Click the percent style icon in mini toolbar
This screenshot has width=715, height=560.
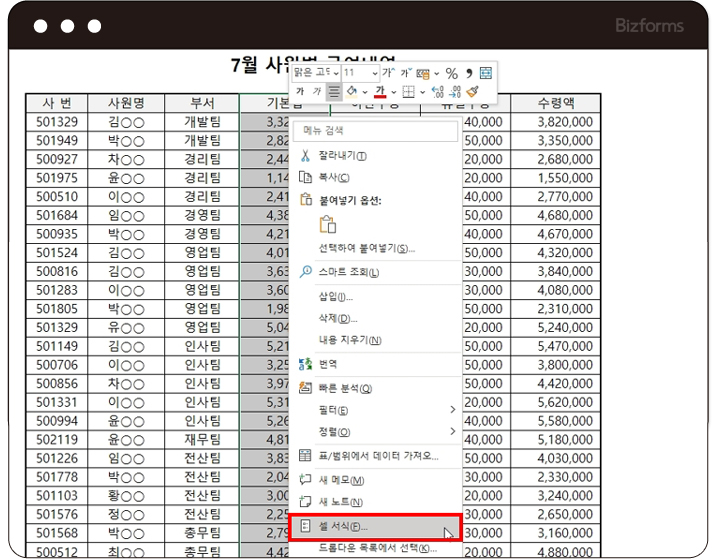[x=452, y=73]
